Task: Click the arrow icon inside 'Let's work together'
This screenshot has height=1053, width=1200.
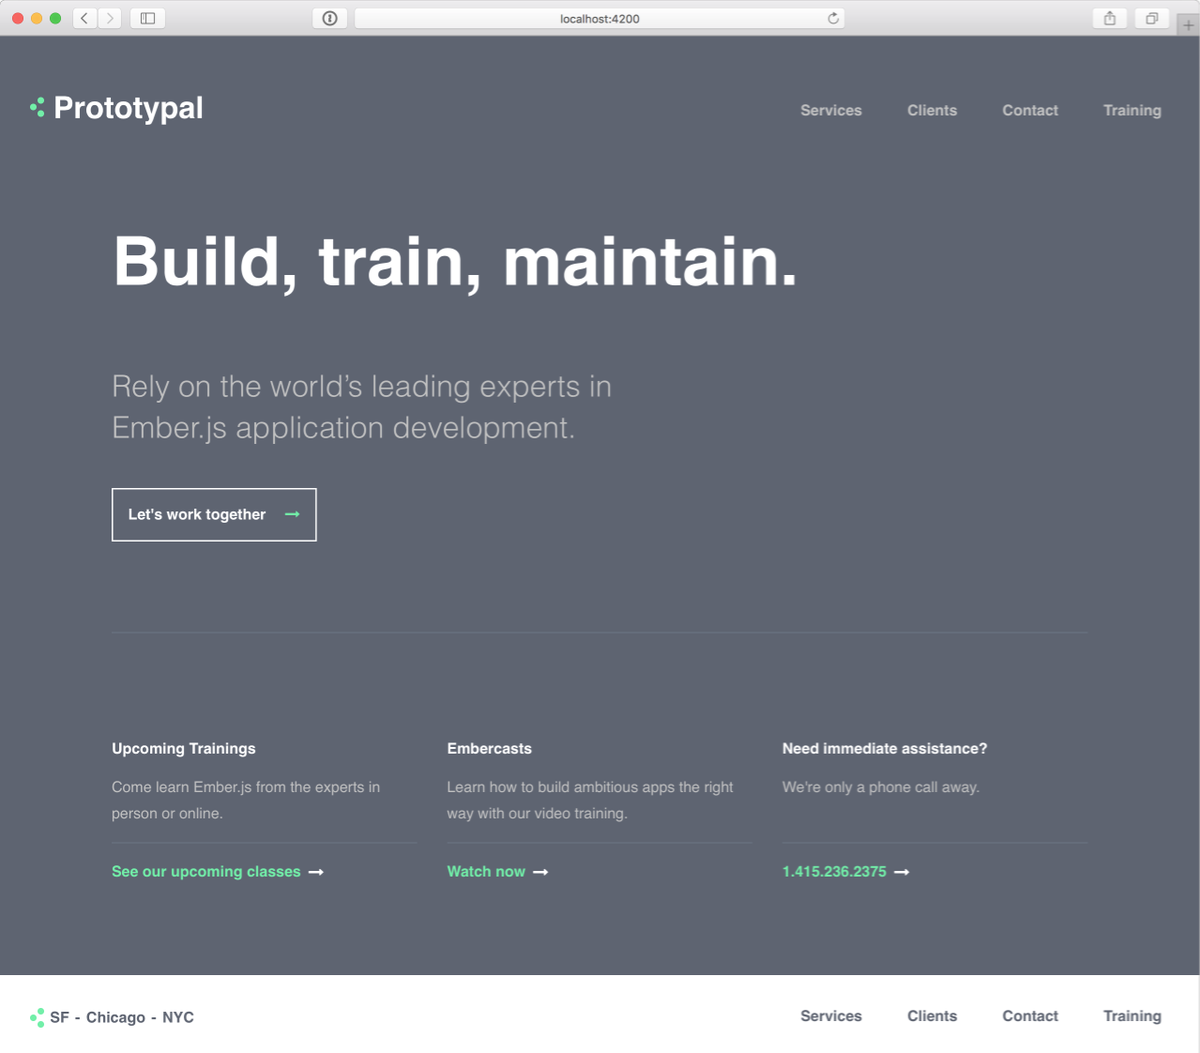Action: click(292, 514)
